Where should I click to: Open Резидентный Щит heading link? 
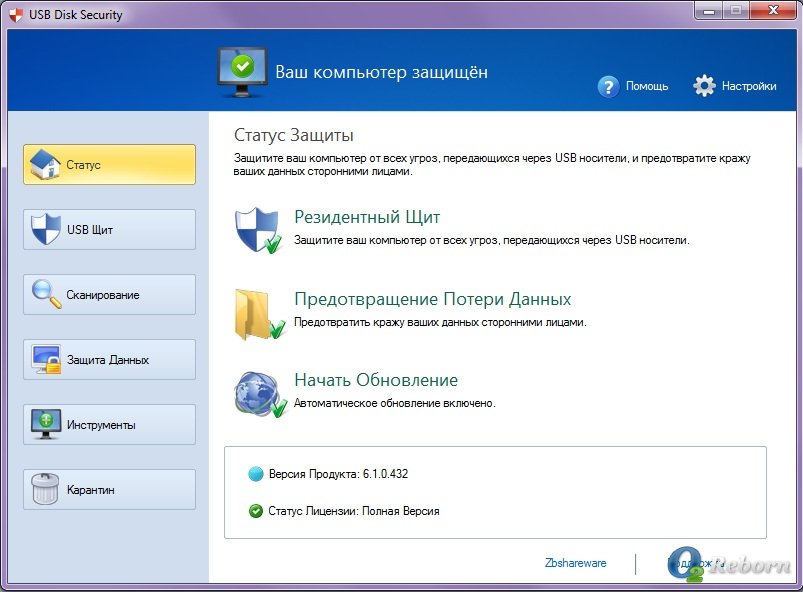[367, 217]
